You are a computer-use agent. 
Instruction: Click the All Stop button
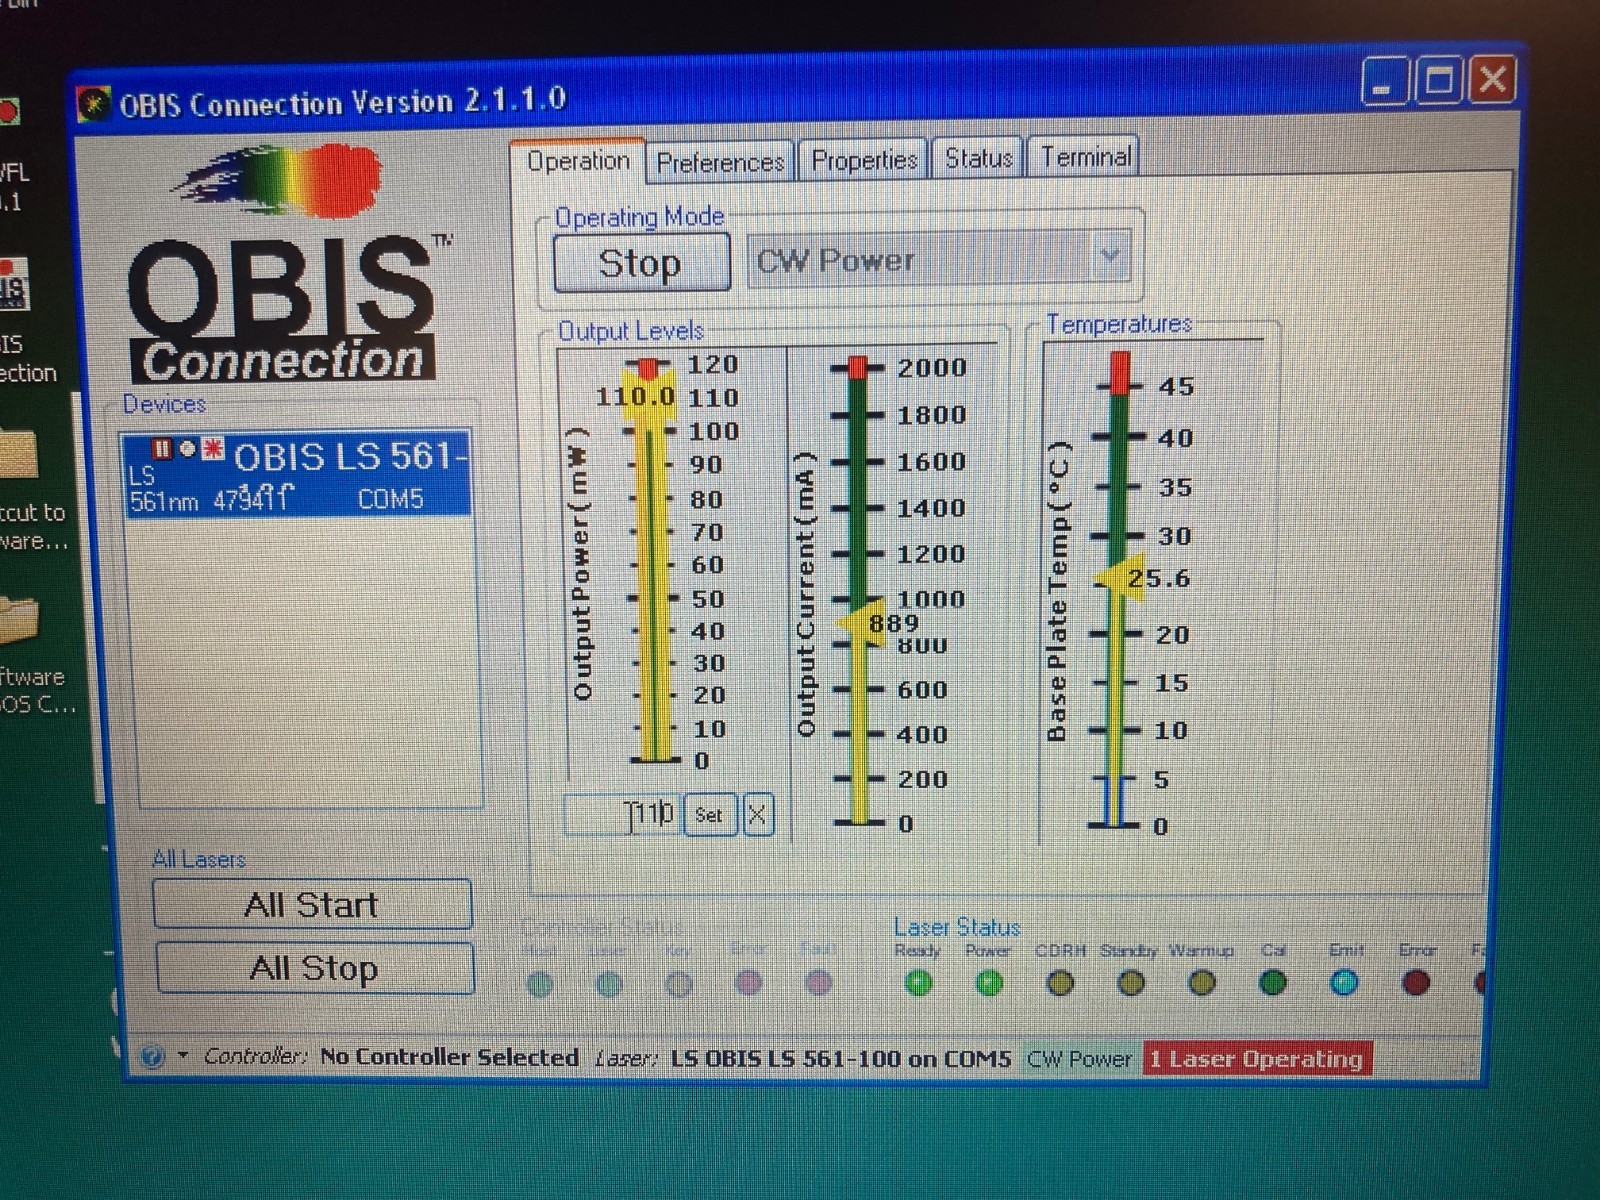tap(314, 968)
